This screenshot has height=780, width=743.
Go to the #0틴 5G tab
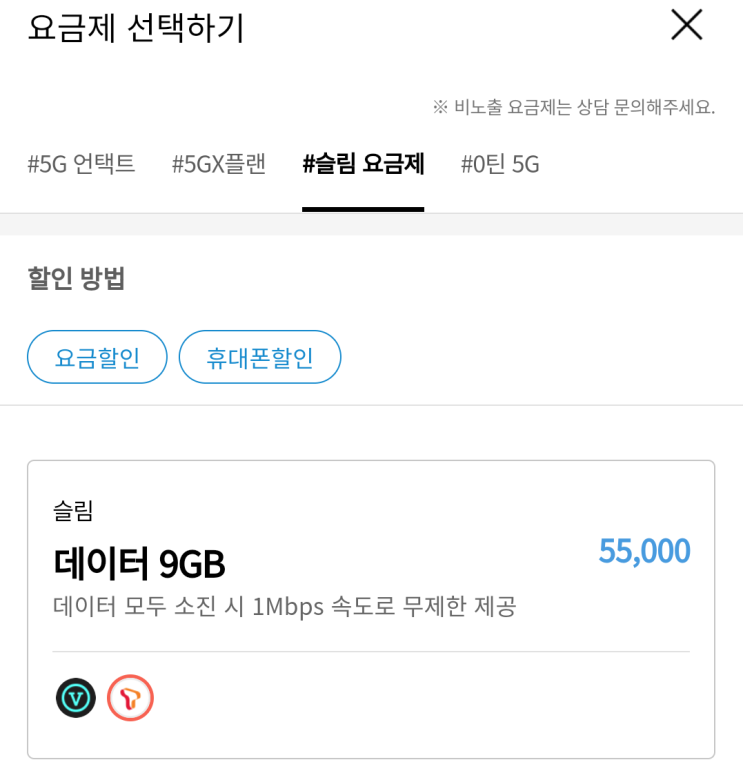click(x=500, y=164)
